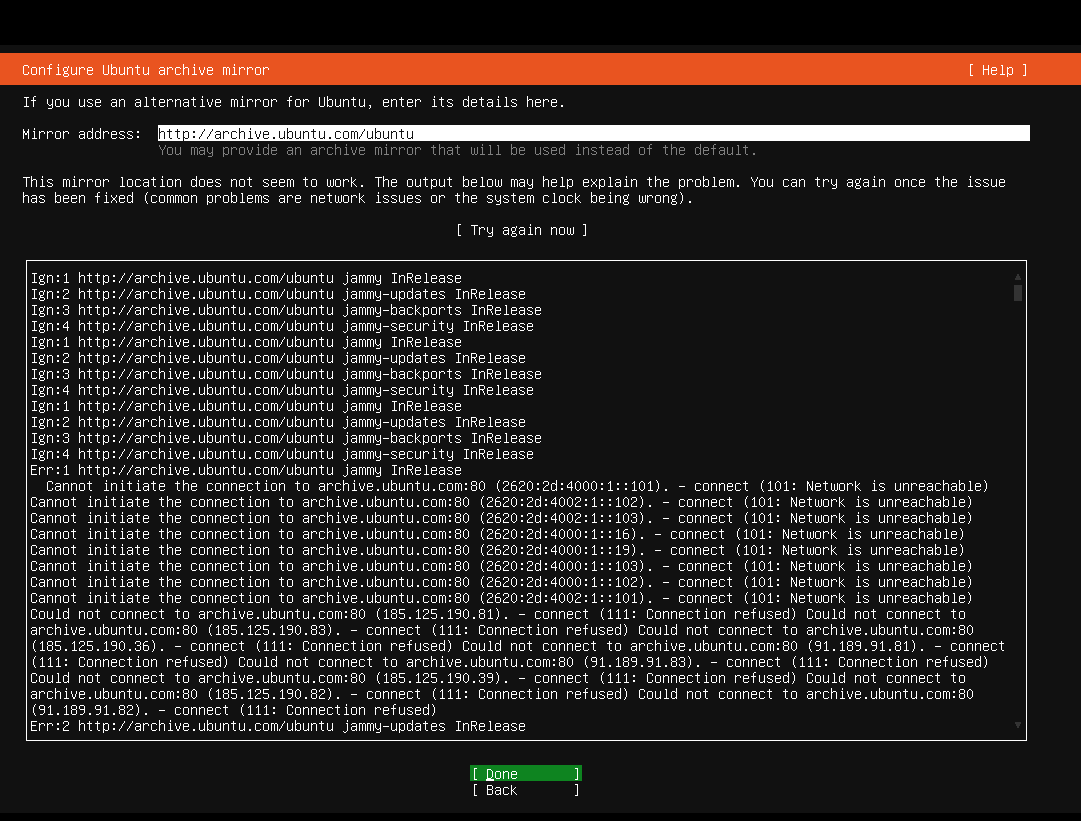This screenshot has width=1081, height=821.
Task: Click the 'You may provide an archive mirror' hint
Action: 457,150
